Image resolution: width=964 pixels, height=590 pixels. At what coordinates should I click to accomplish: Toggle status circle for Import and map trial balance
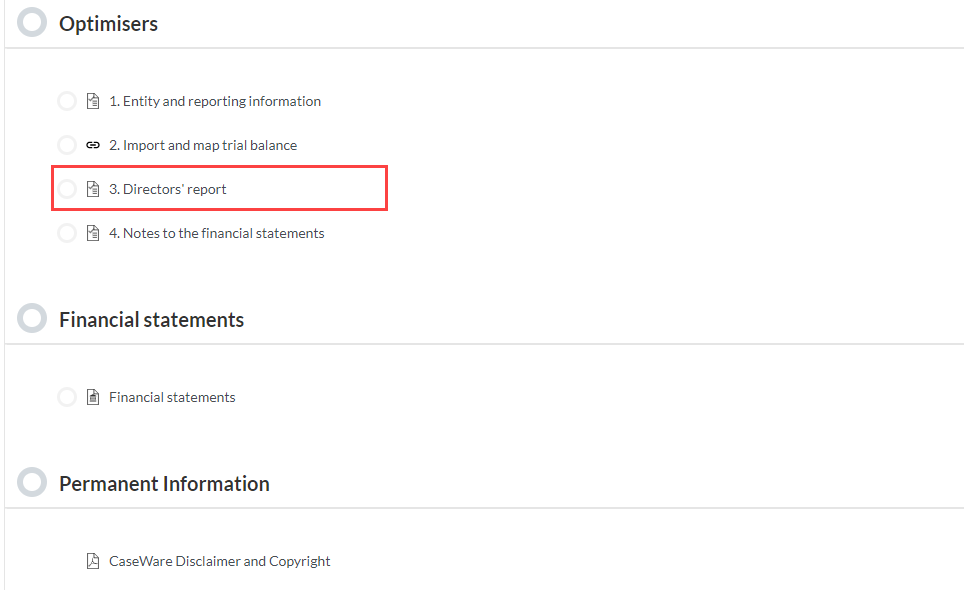(66, 145)
